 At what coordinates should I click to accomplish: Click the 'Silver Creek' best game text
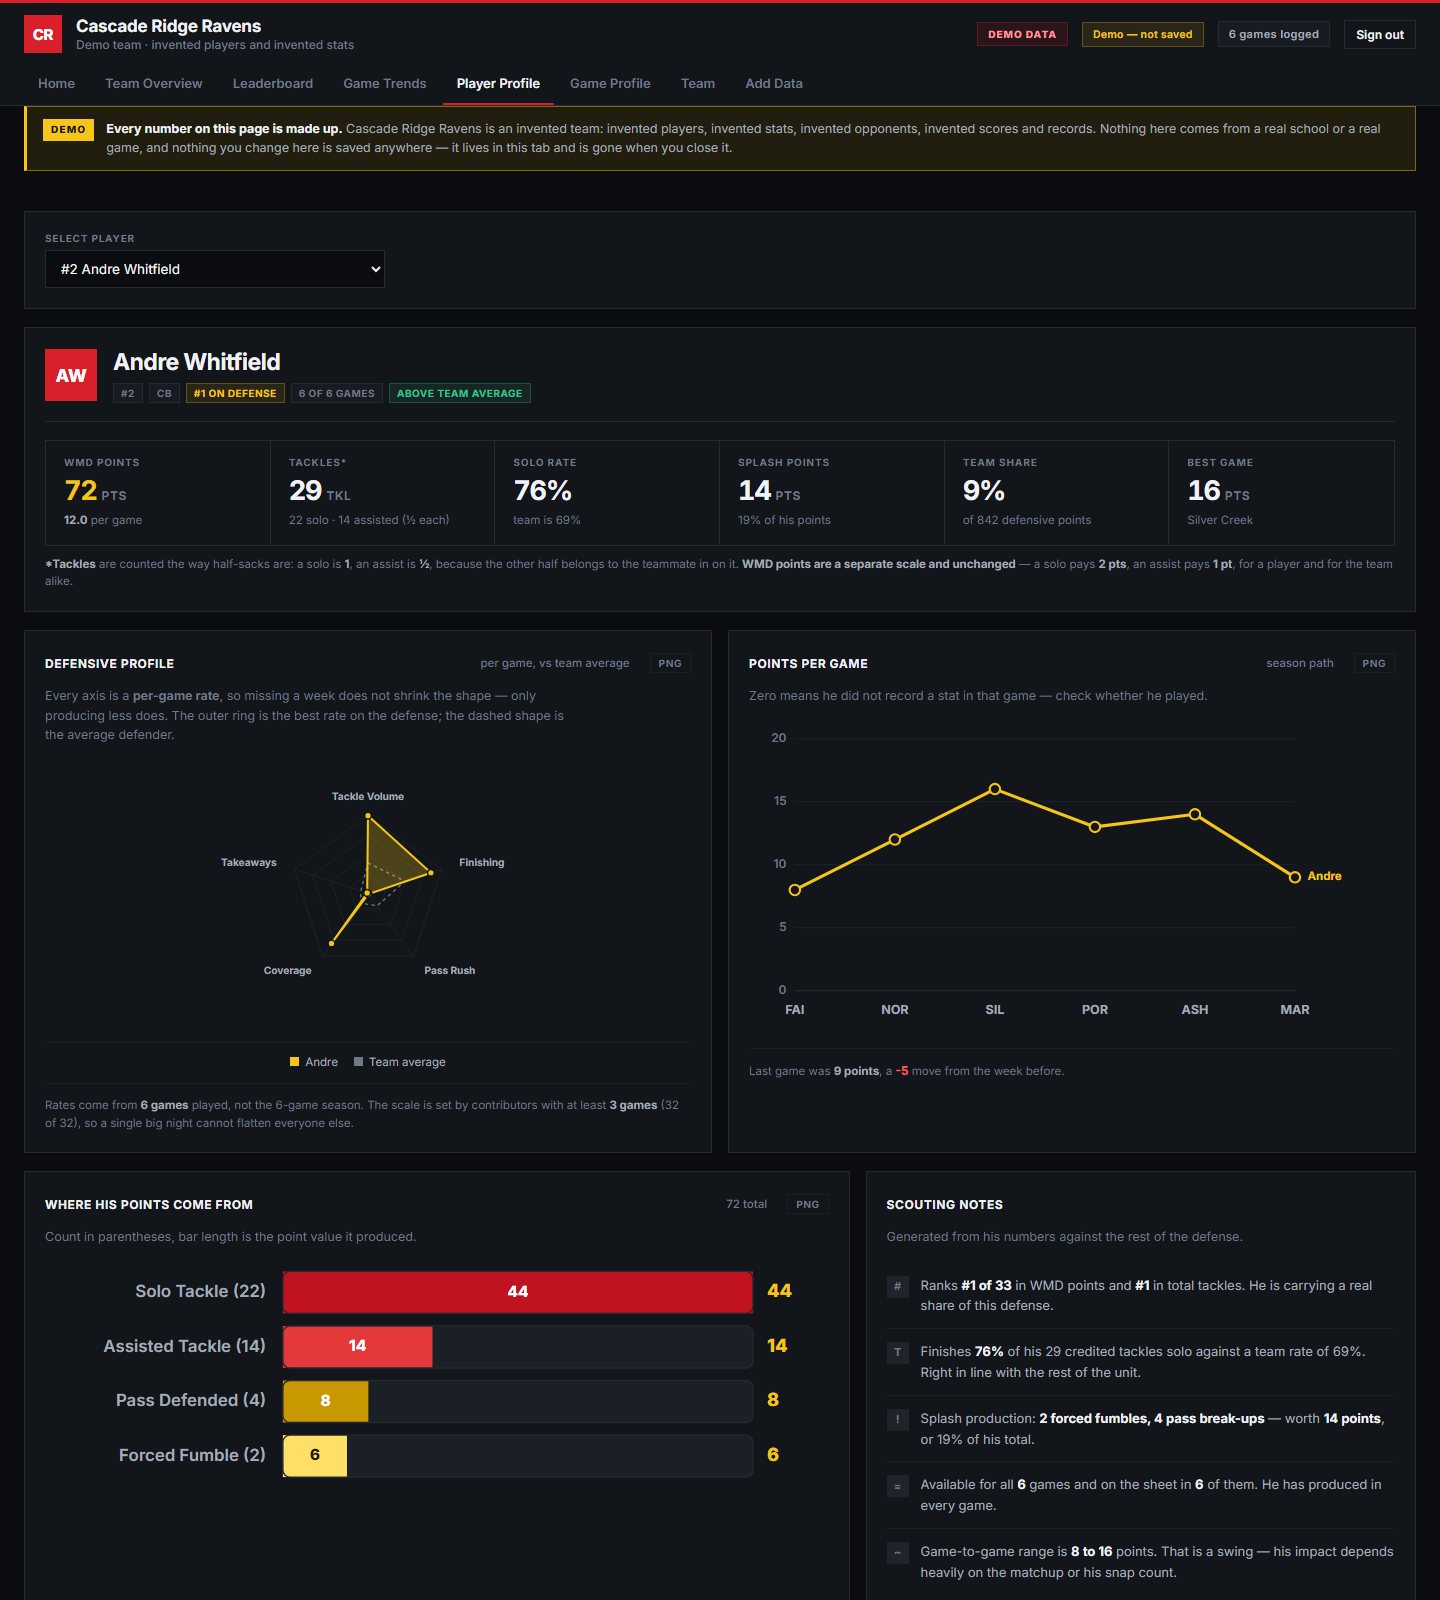(1220, 520)
